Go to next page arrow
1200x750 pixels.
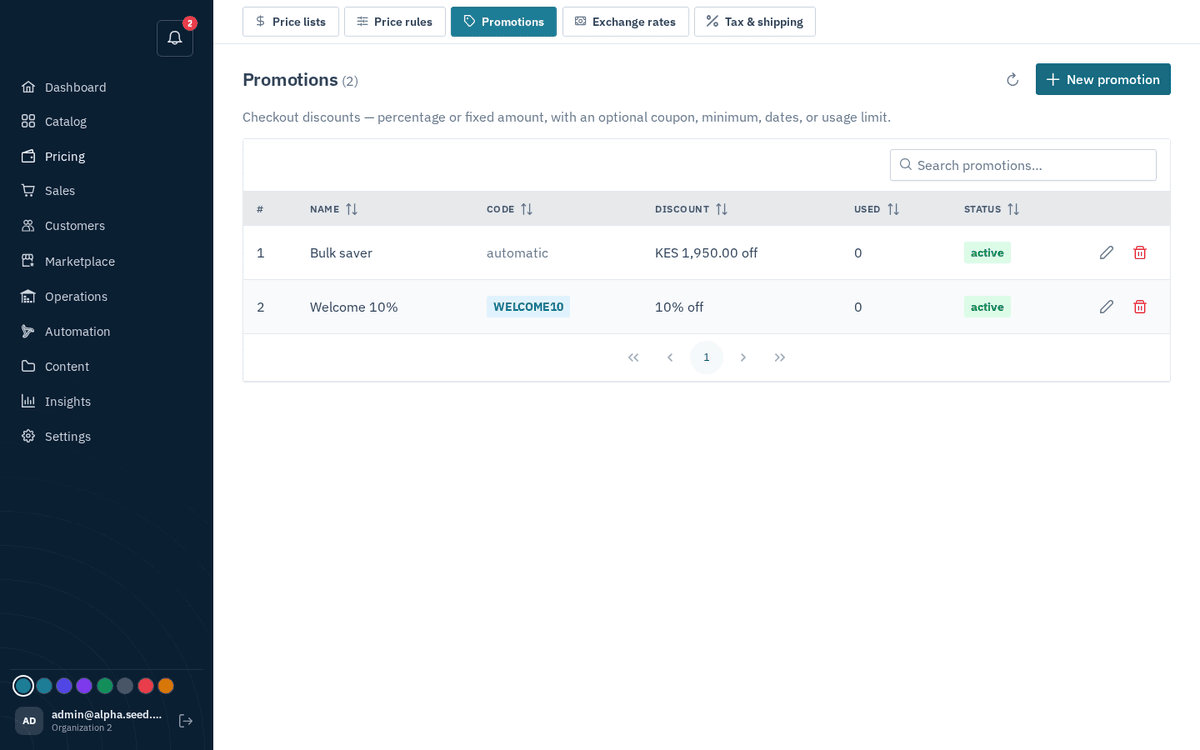click(743, 357)
